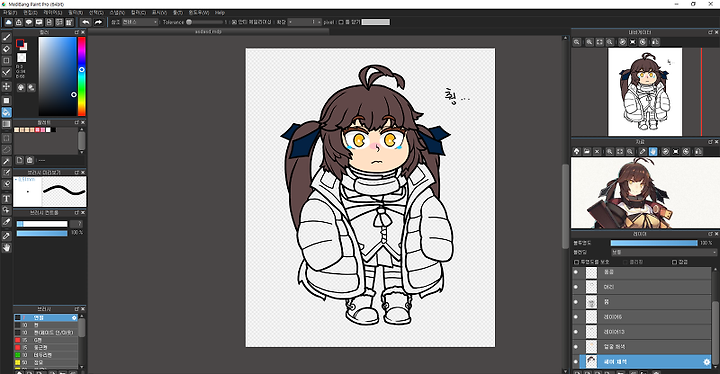The height and width of the screenshot is (374, 720).
Task: Click the brush size slider in Brush Control
Action: [42, 224]
